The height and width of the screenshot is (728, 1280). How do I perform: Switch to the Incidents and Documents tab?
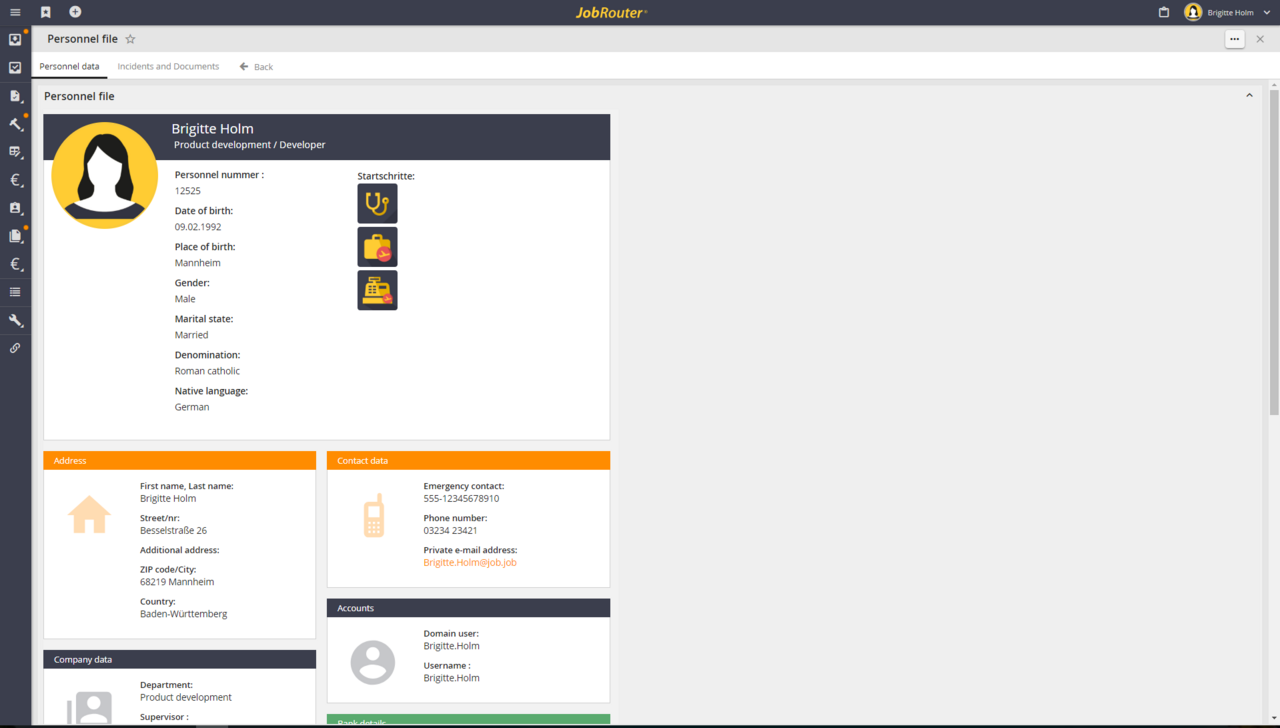(168, 66)
